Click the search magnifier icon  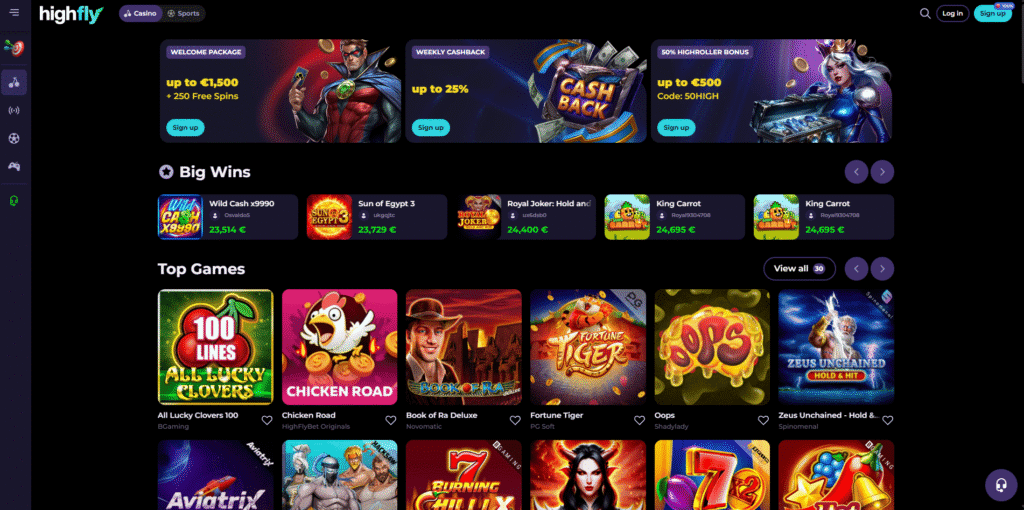tap(925, 13)
